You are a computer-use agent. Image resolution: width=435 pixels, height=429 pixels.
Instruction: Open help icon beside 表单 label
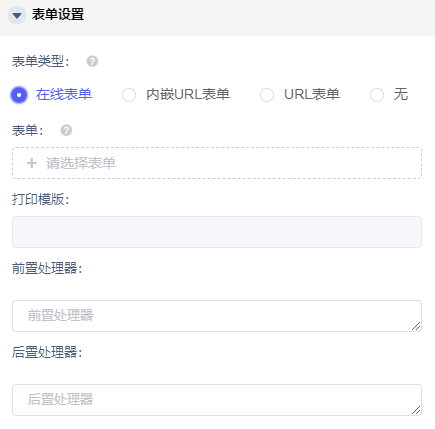pos(66,130)
